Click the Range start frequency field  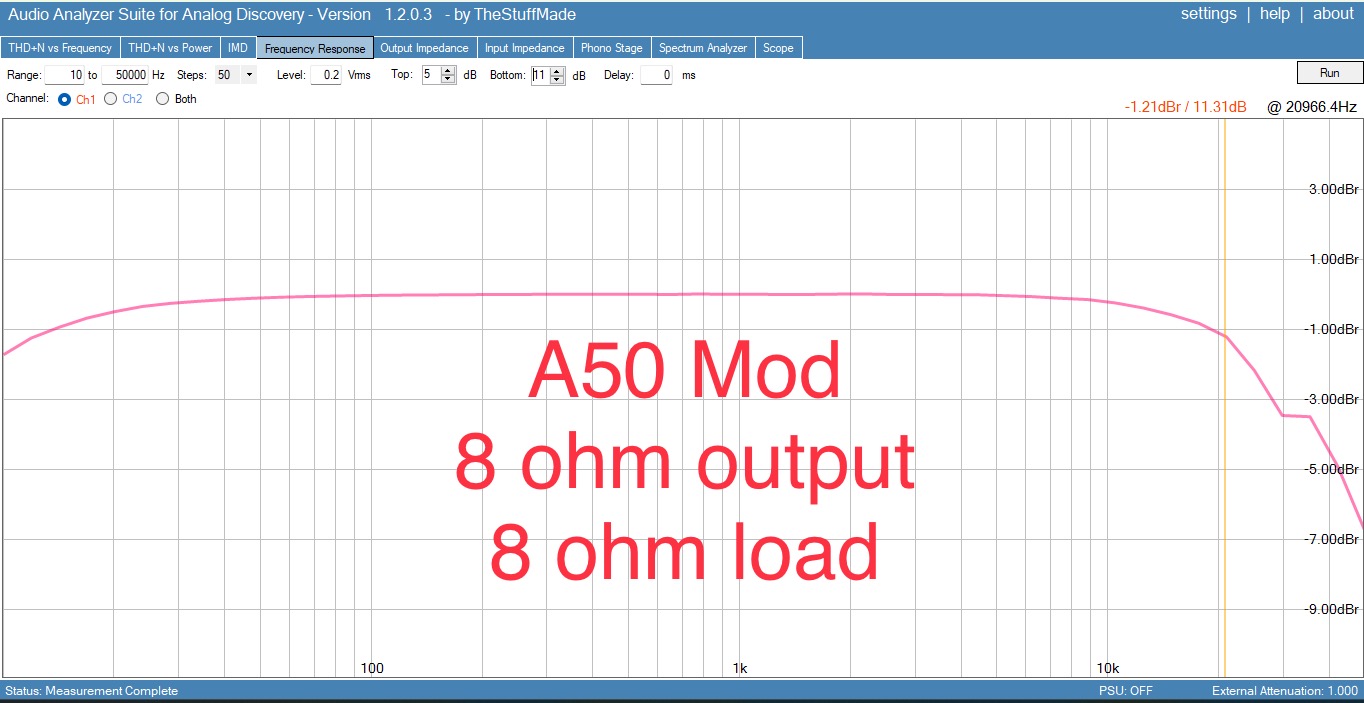click(x=65, y=75)
